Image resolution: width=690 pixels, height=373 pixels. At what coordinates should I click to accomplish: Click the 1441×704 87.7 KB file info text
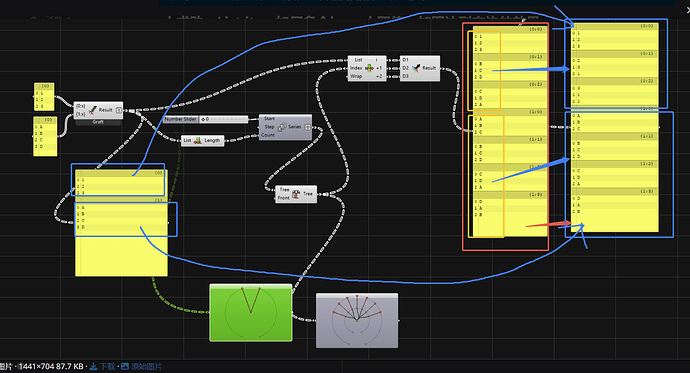click(x=51, y=366)
